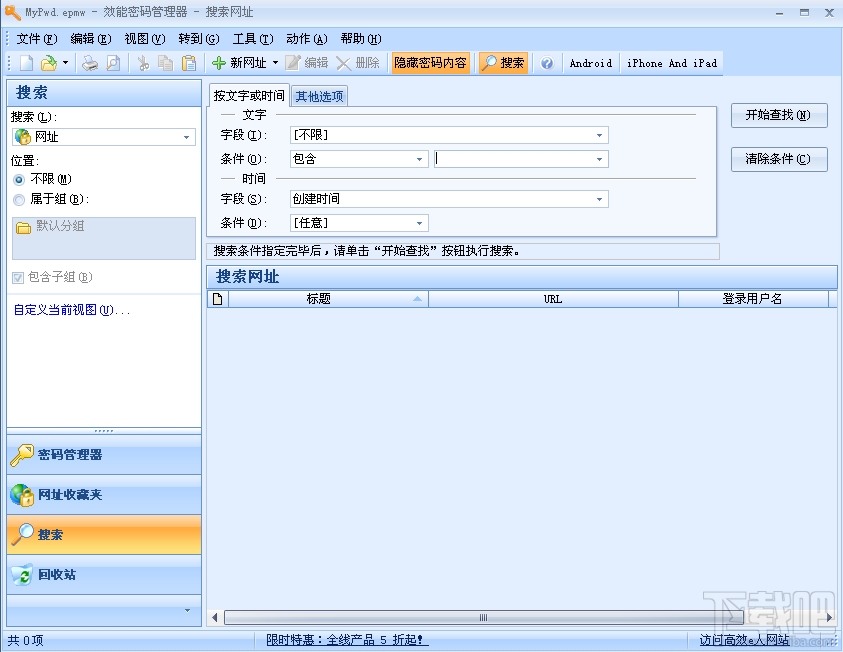Viewport: 843px width, 652px height.
Task: Switch to 其他选项 tab
Action: [319, 97]
